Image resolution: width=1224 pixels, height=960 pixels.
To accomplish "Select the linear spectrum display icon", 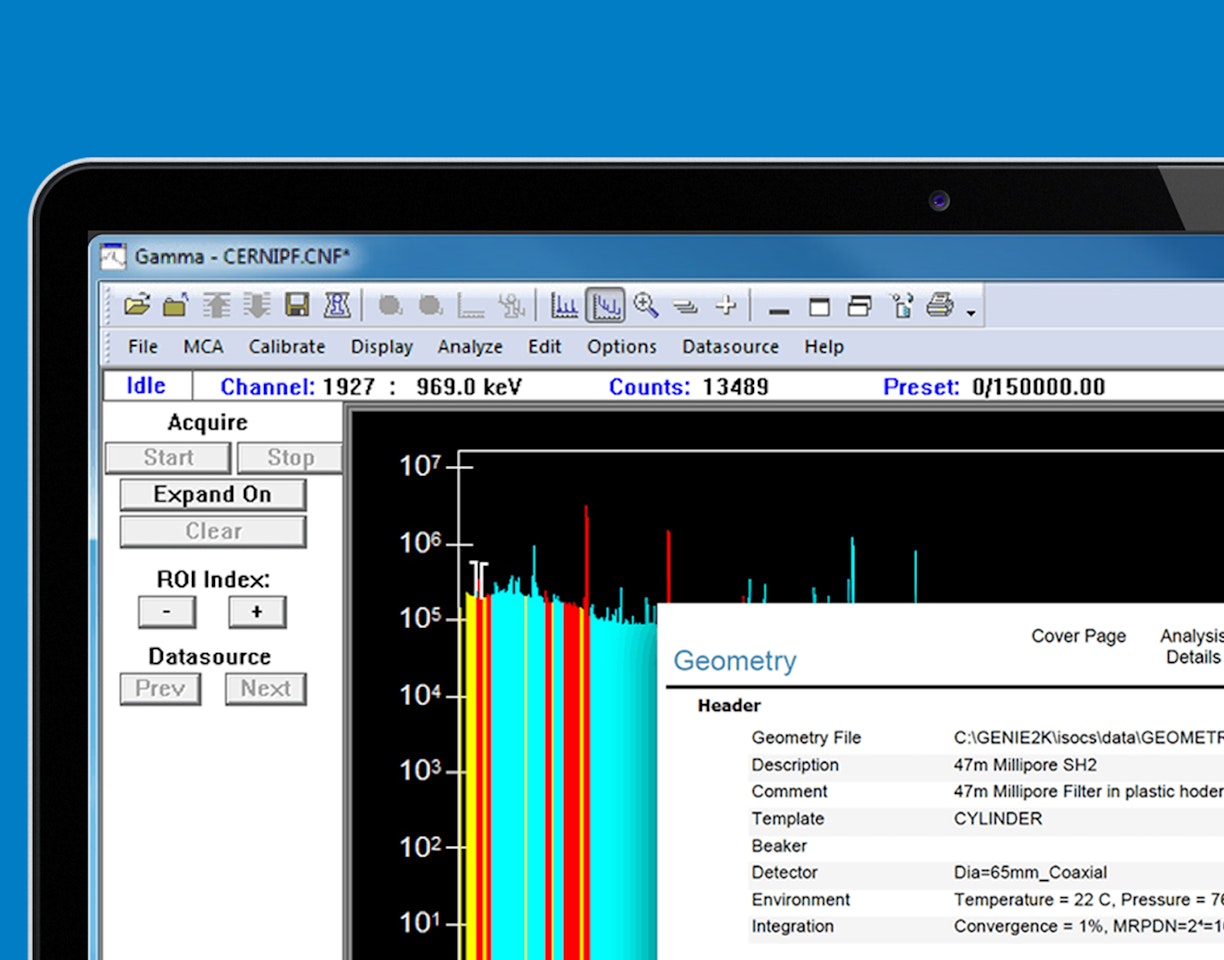I will (x=565, y=306).
